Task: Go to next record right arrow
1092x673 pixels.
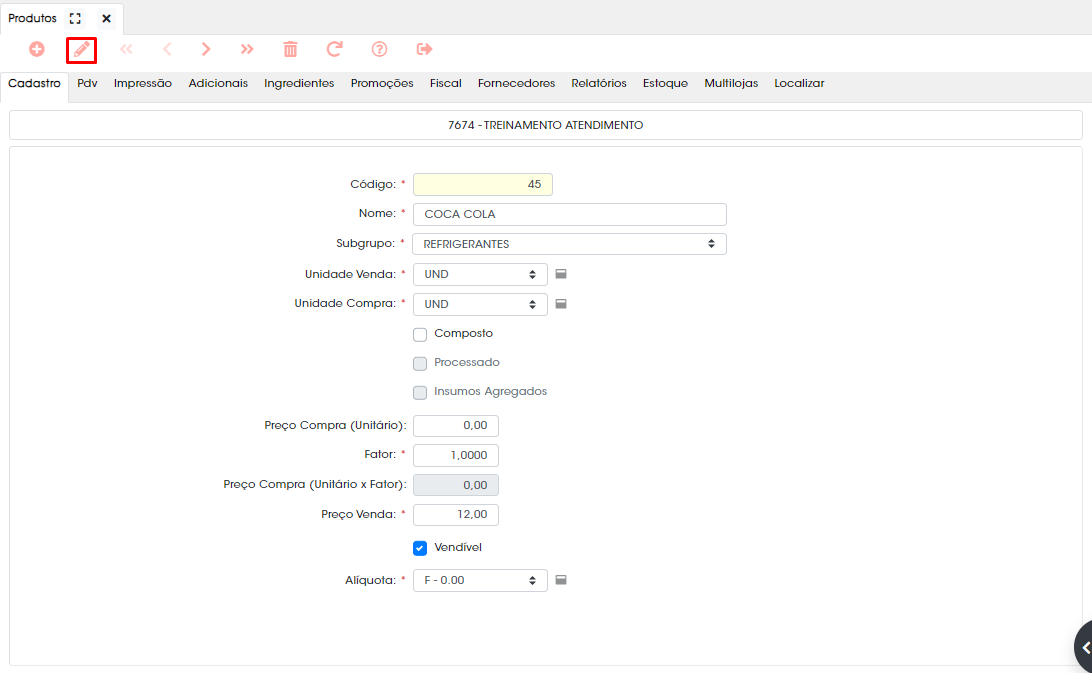Action: tap(205, 49)
